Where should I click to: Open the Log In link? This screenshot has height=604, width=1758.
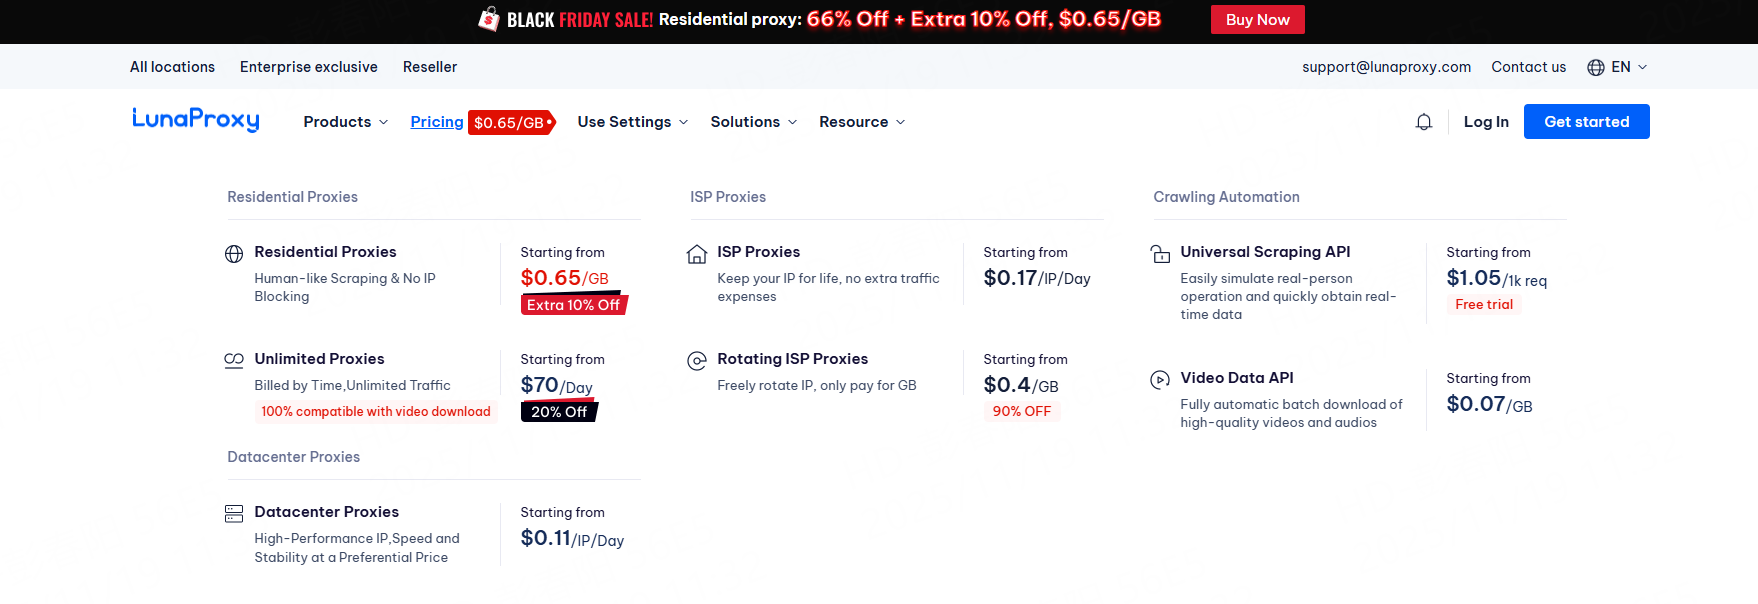(1486, 122)
